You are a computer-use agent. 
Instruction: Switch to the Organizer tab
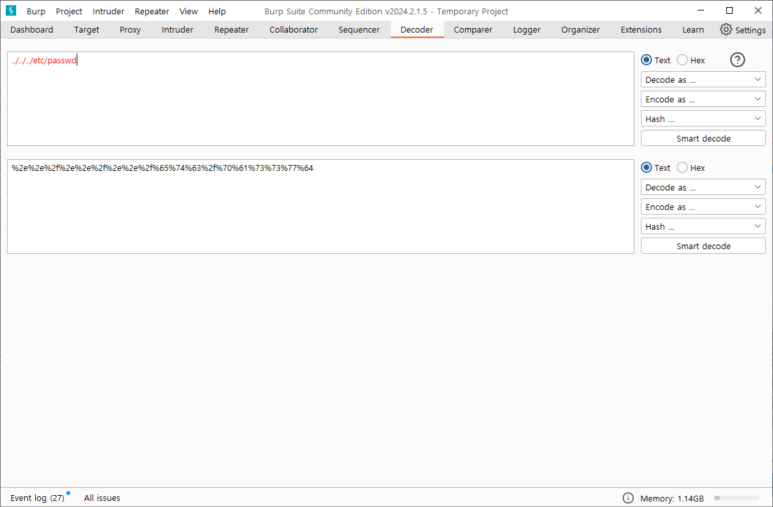(x=580, y=30)
